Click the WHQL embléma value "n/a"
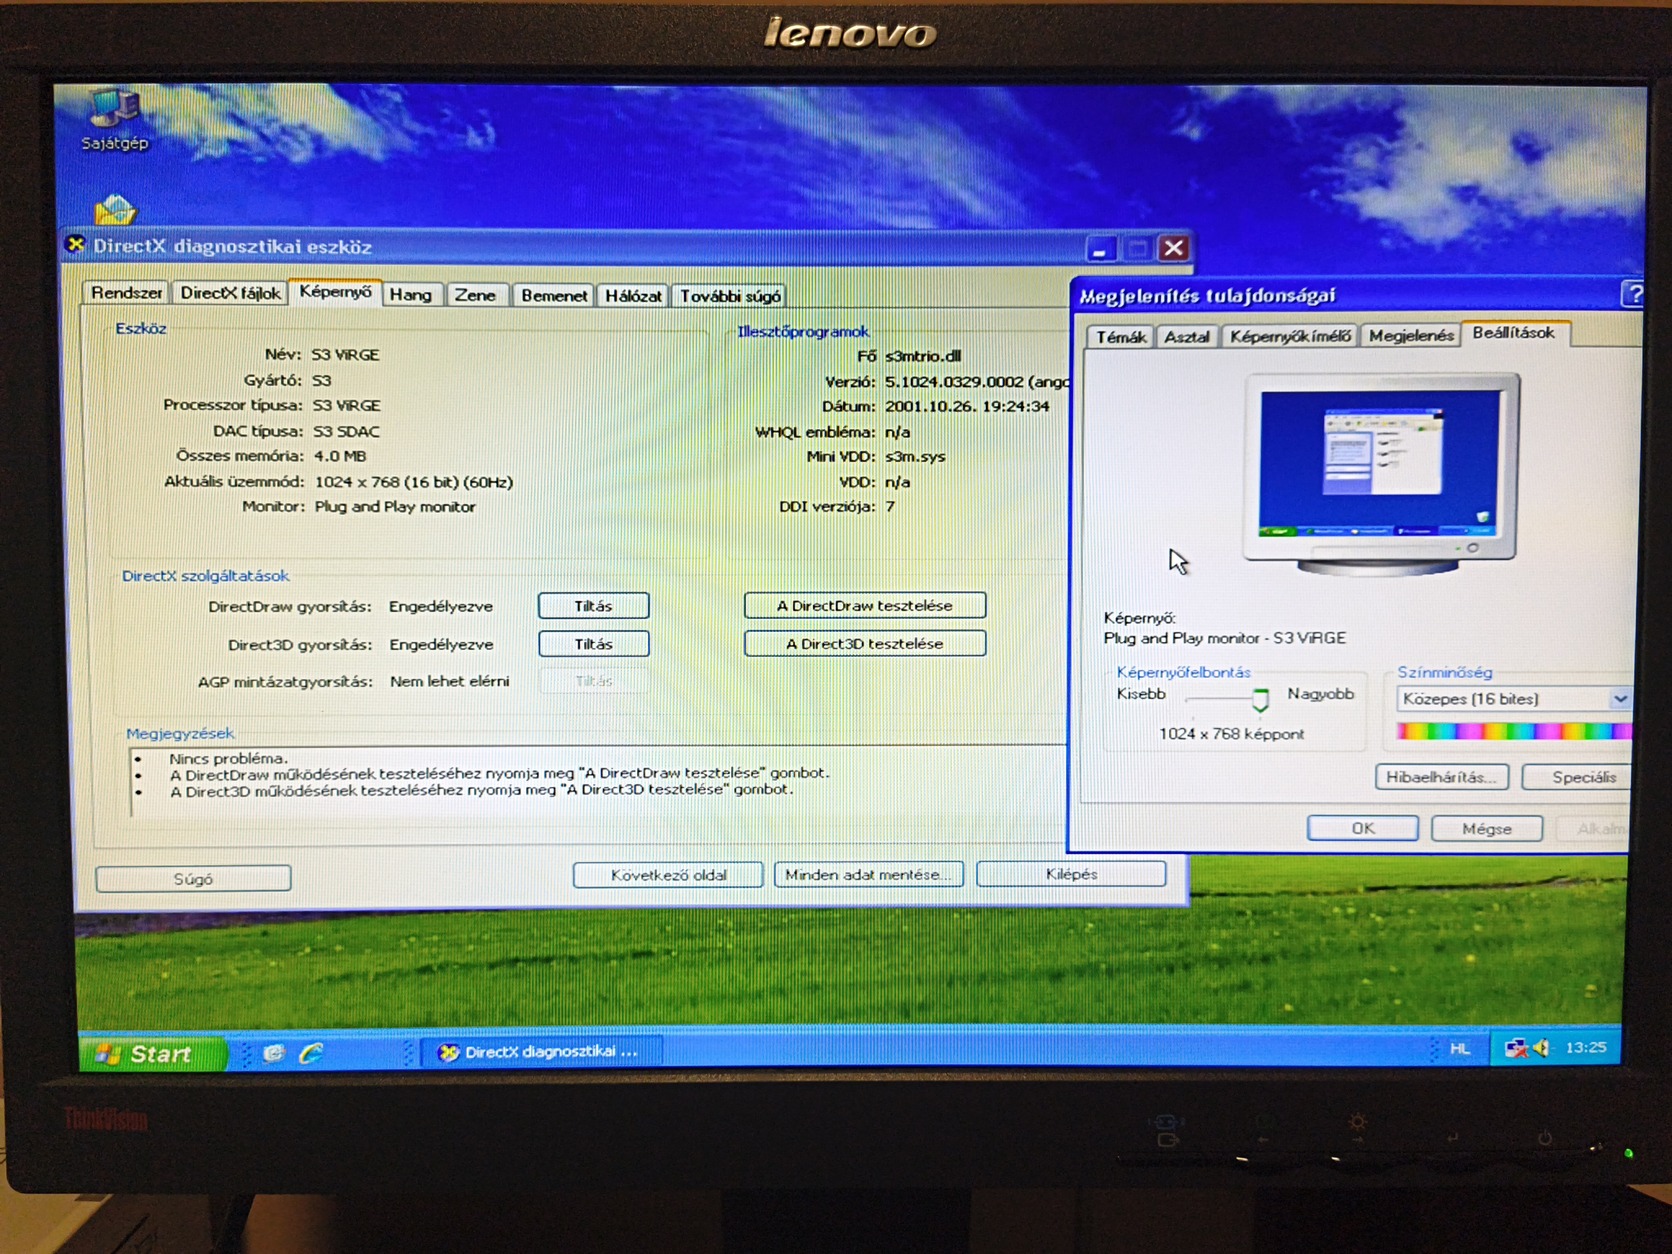 click(x=898, y=432)
